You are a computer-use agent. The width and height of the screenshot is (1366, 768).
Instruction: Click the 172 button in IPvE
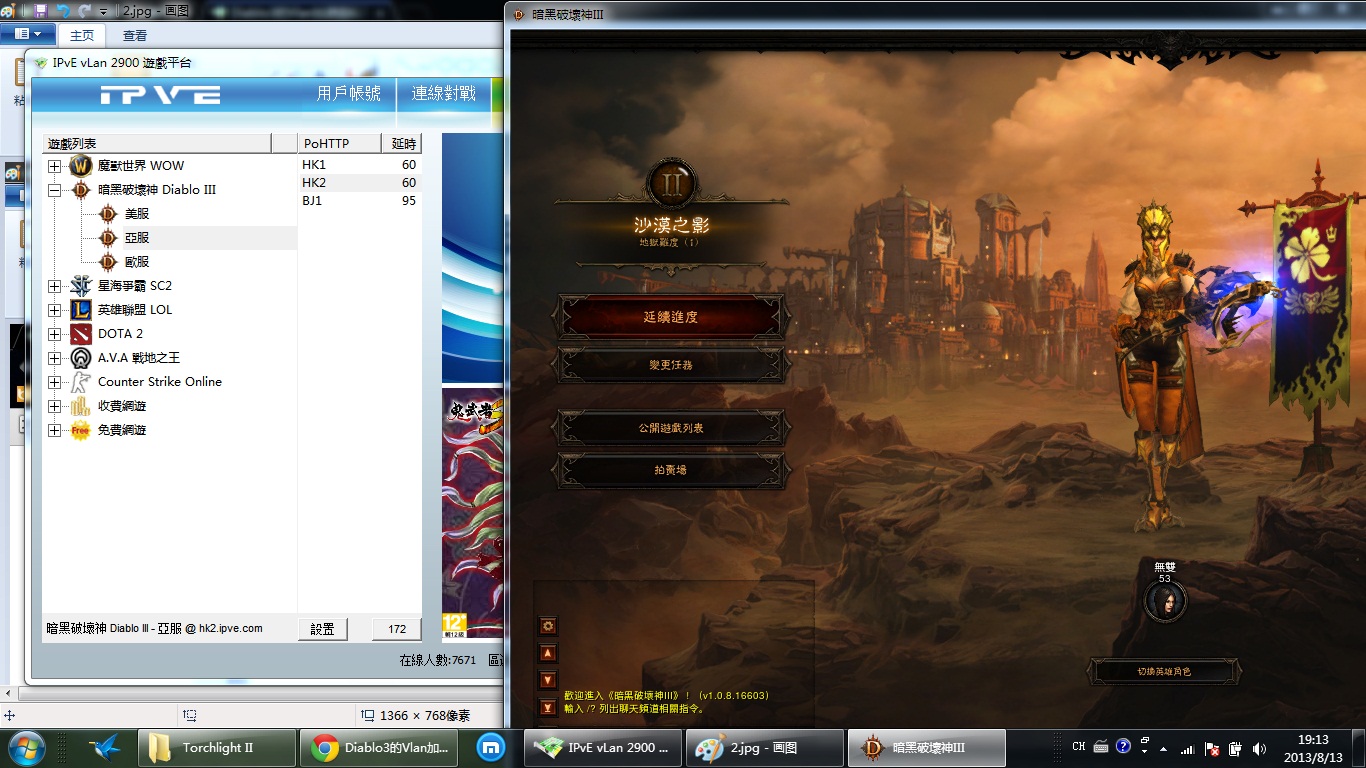[397, 629]
